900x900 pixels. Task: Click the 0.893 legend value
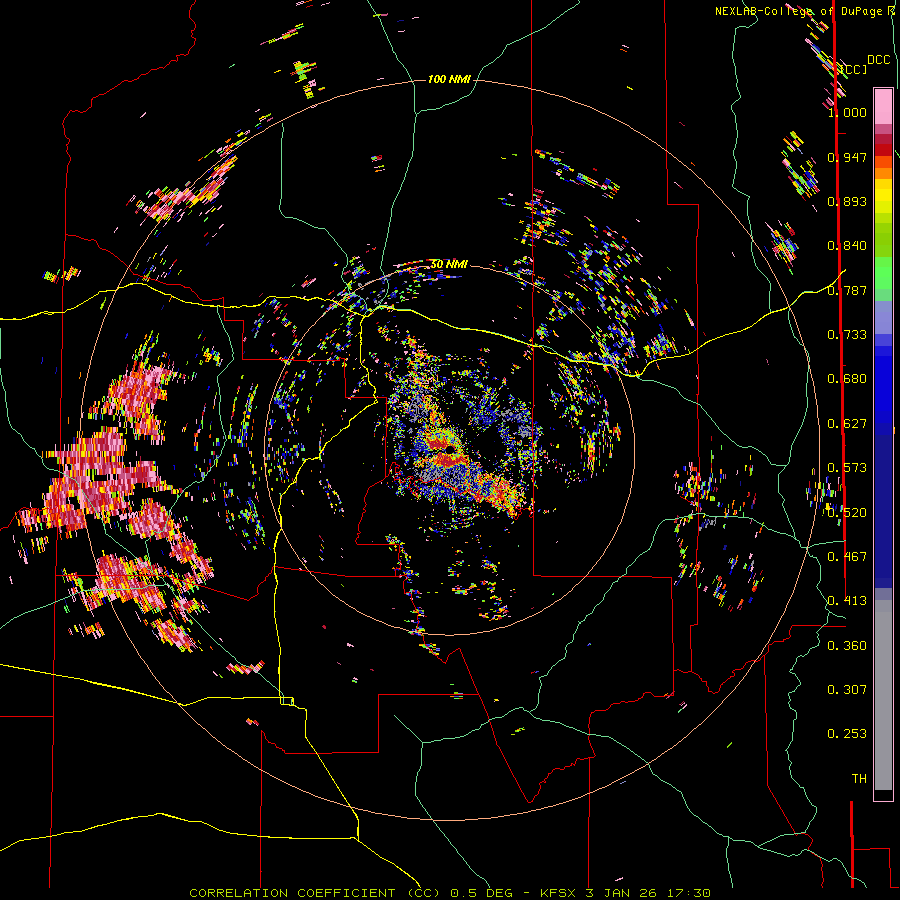(x=847, y=201)
